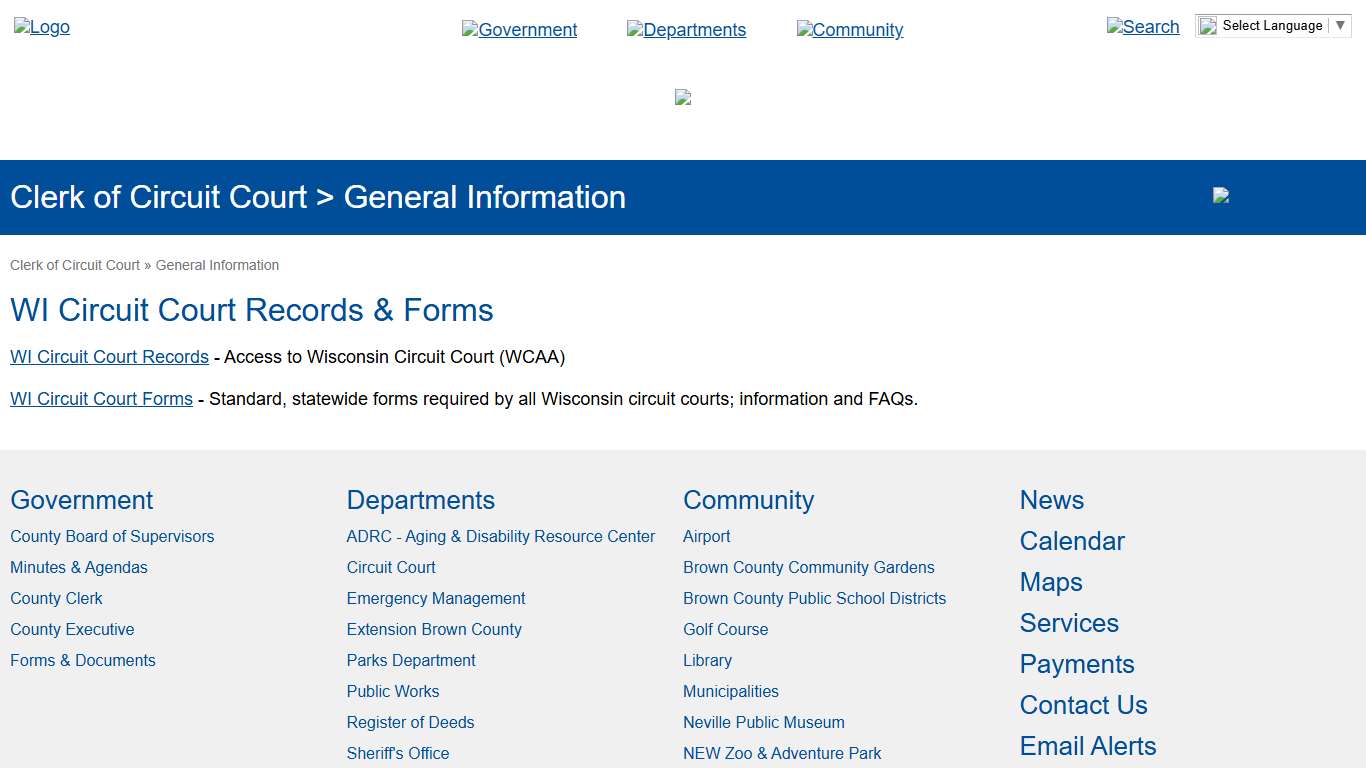Image resolution: width=1366 pixels, height=768 pixels.
Task: Open WI Circuit Court Records link
Action: 109,357
